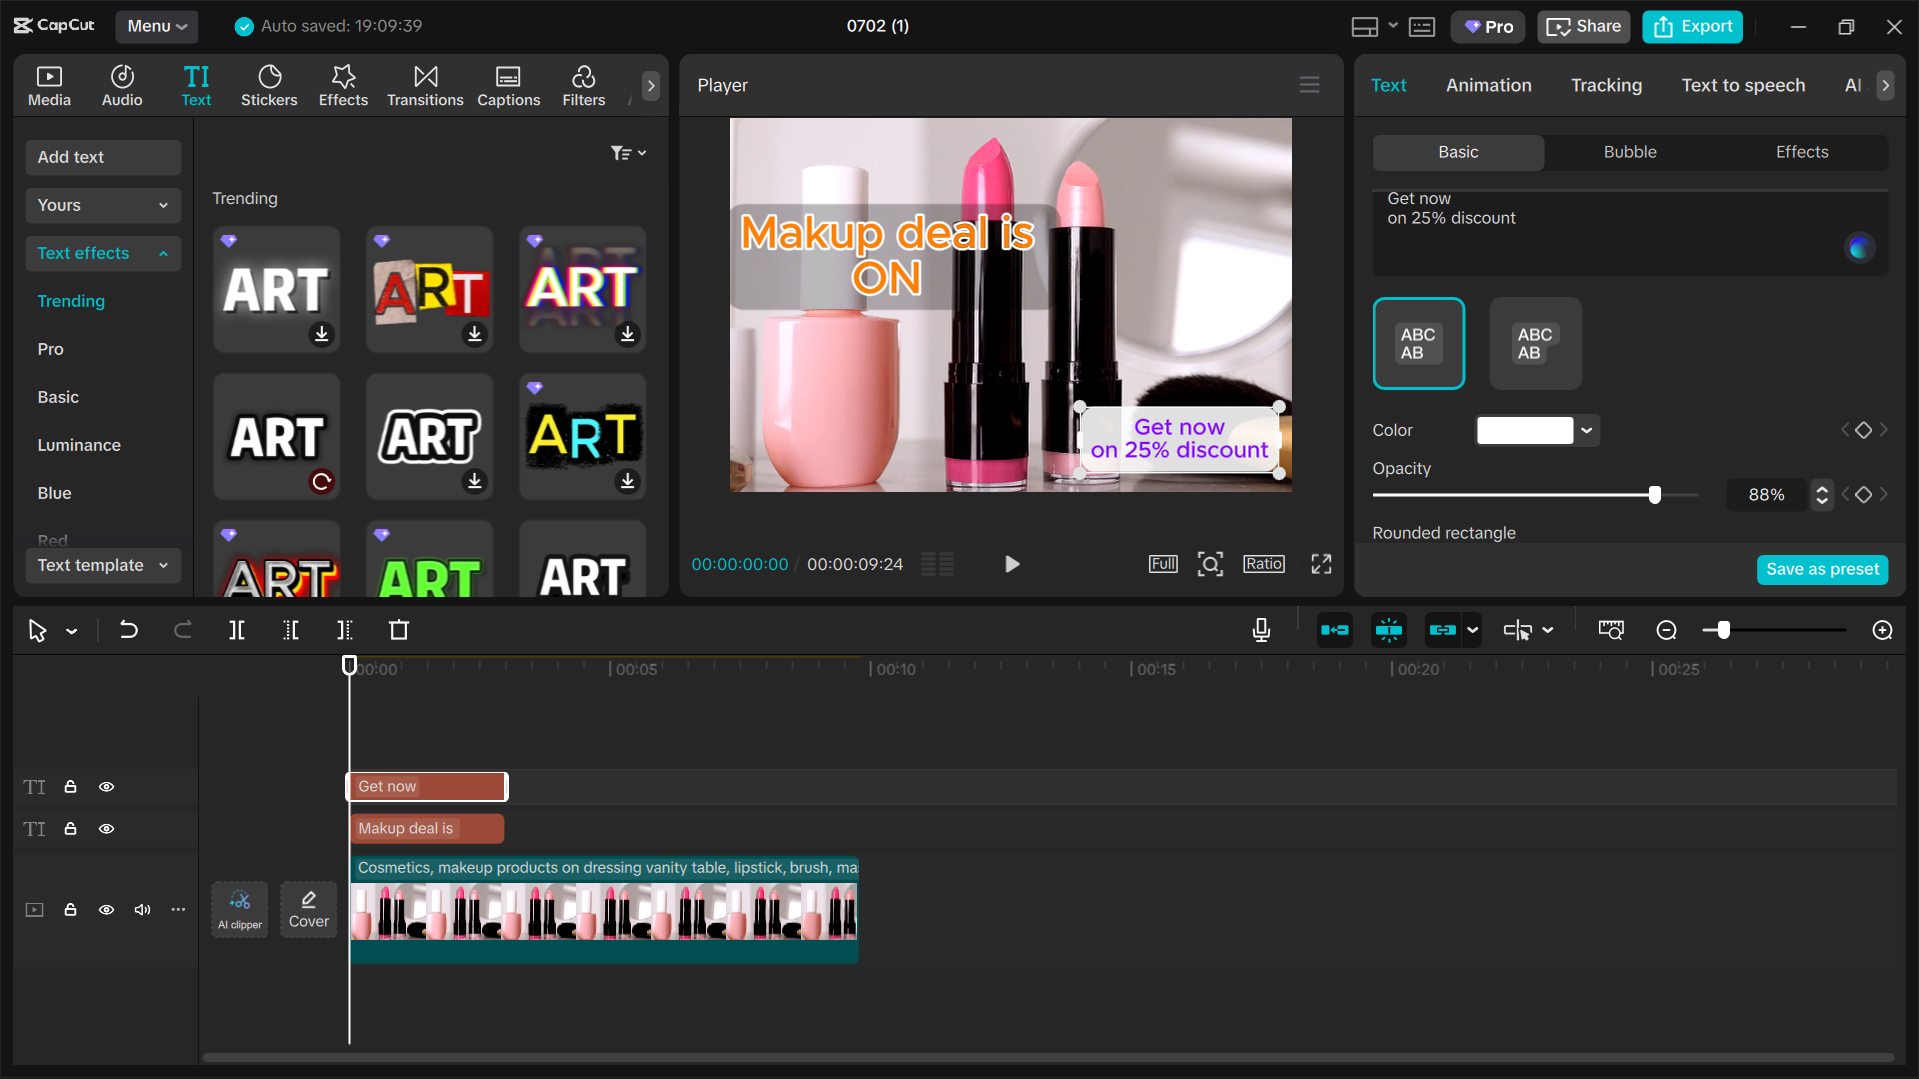Viewport: 1919px width, 1079px height.
Task: Open the Animation tab in the right panel
Action: (1488, 85)
